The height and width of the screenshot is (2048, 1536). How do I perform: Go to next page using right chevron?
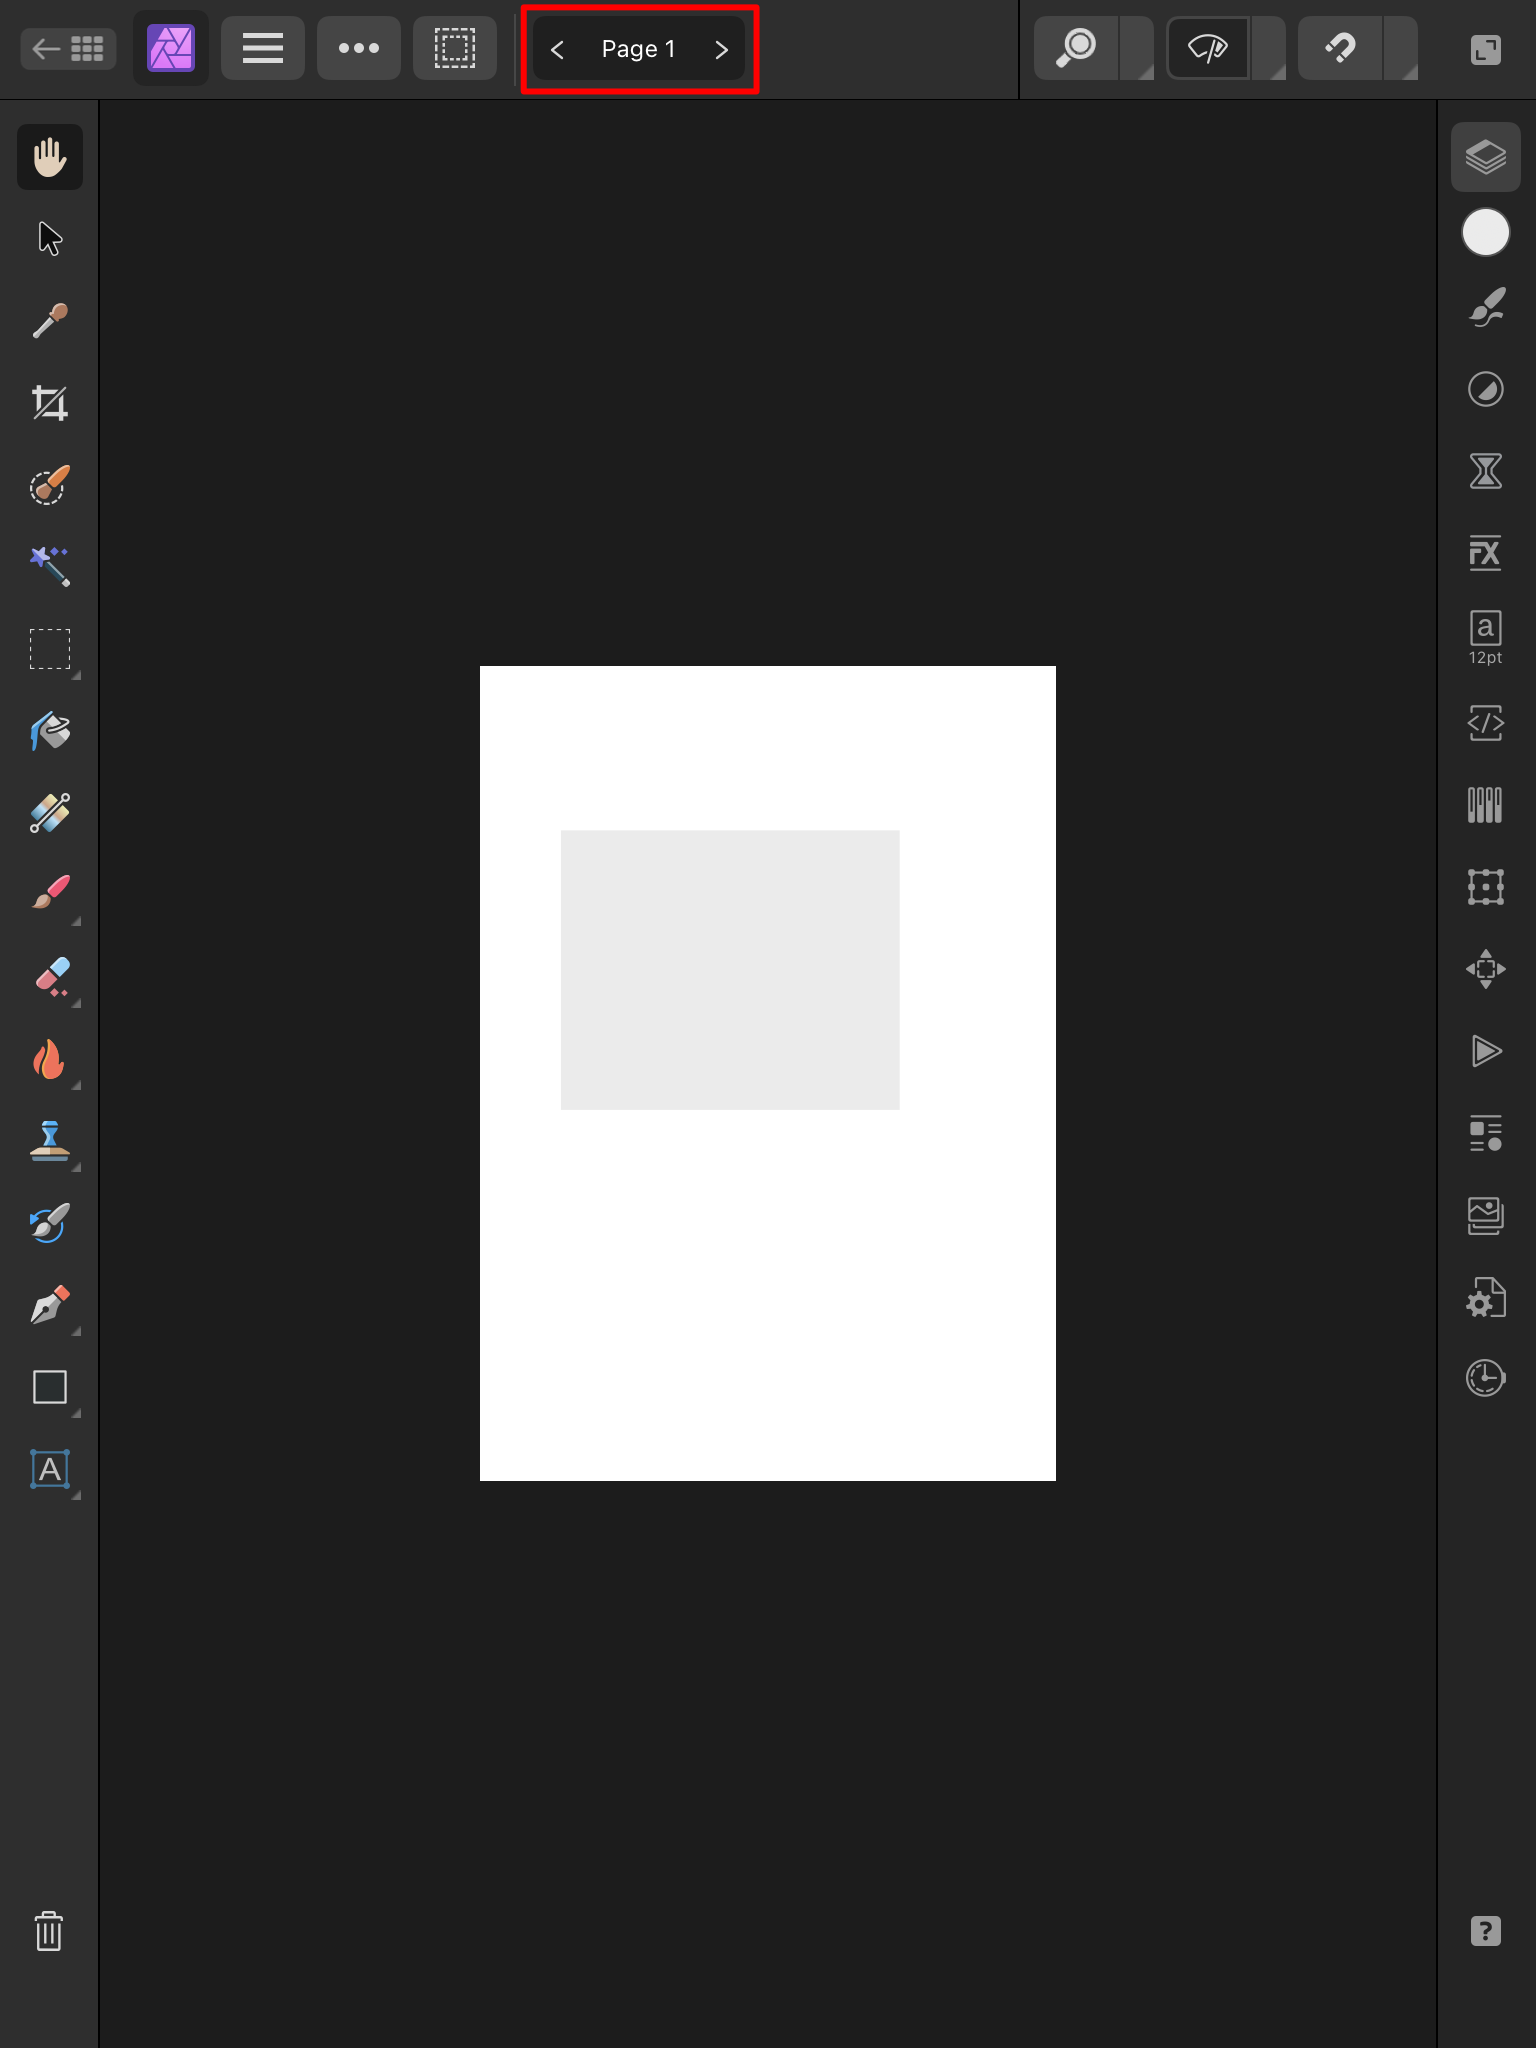click(x=721, y=49)
